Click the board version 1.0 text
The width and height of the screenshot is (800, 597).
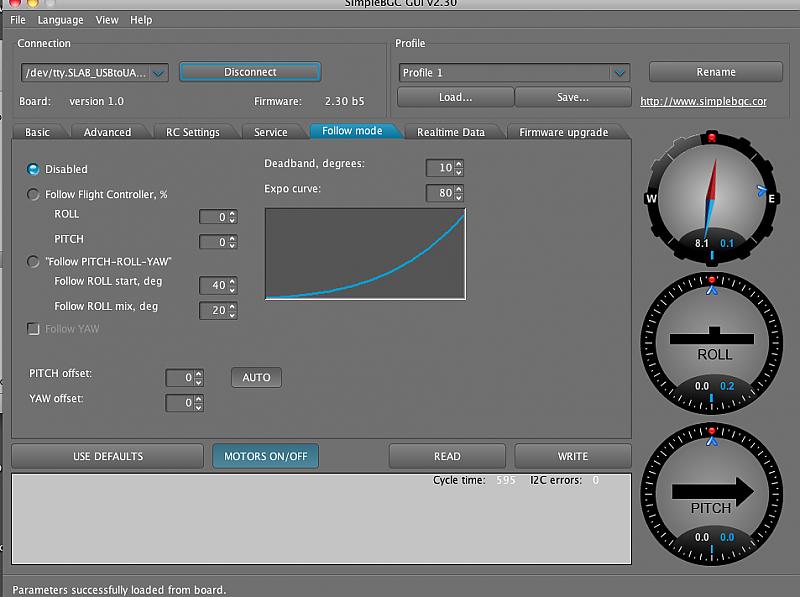coord(96,101)
